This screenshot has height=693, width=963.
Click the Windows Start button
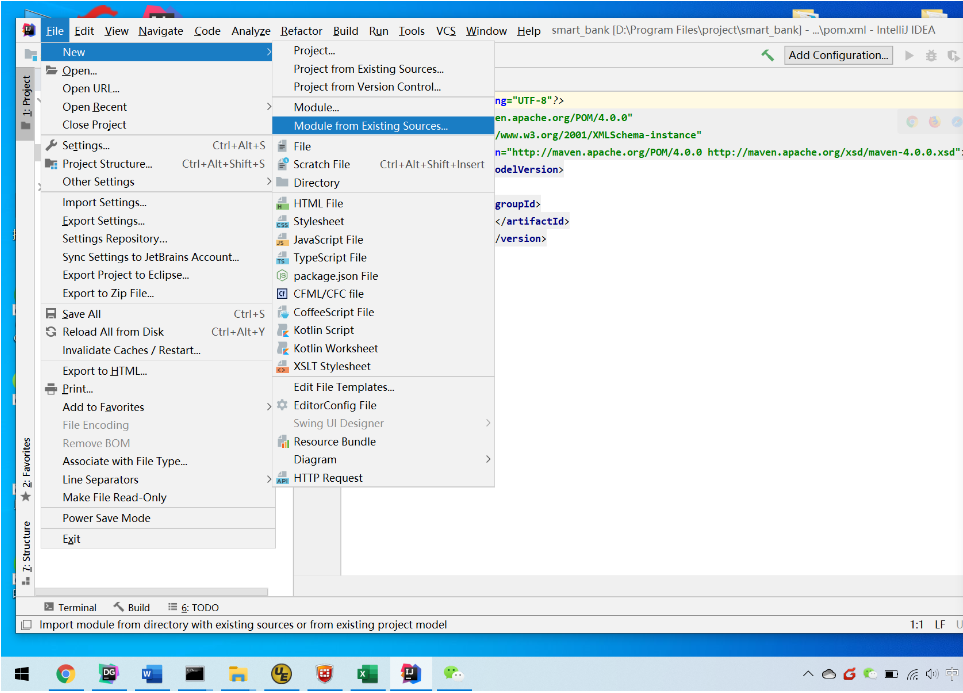pos(21,674)
